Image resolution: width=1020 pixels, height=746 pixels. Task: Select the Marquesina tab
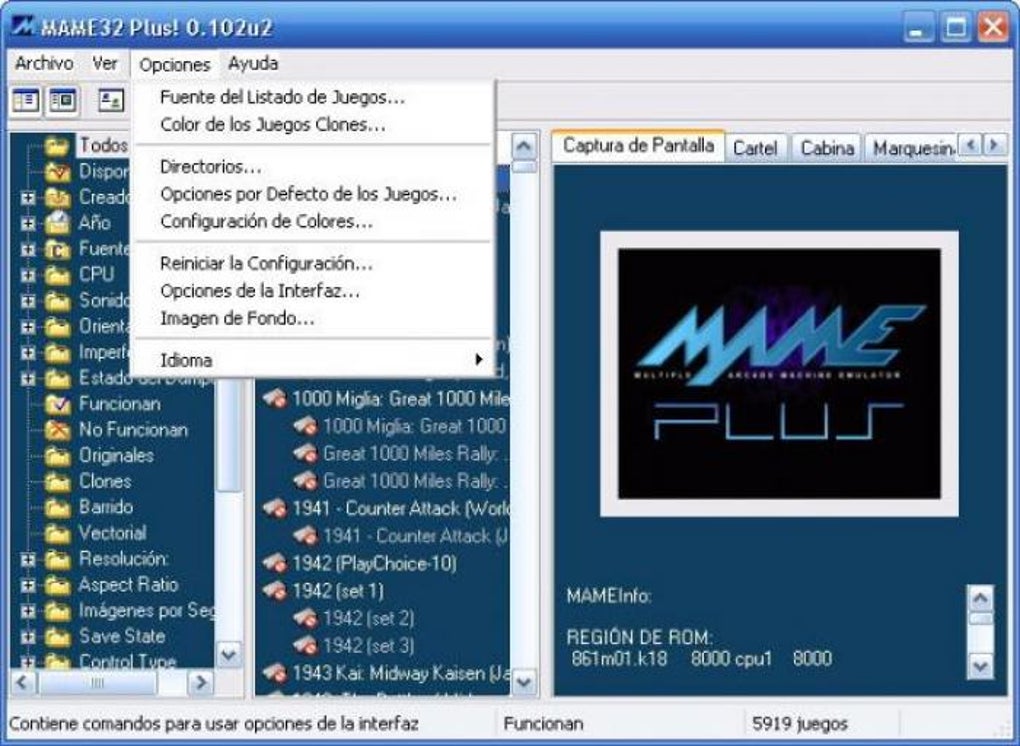913,148
